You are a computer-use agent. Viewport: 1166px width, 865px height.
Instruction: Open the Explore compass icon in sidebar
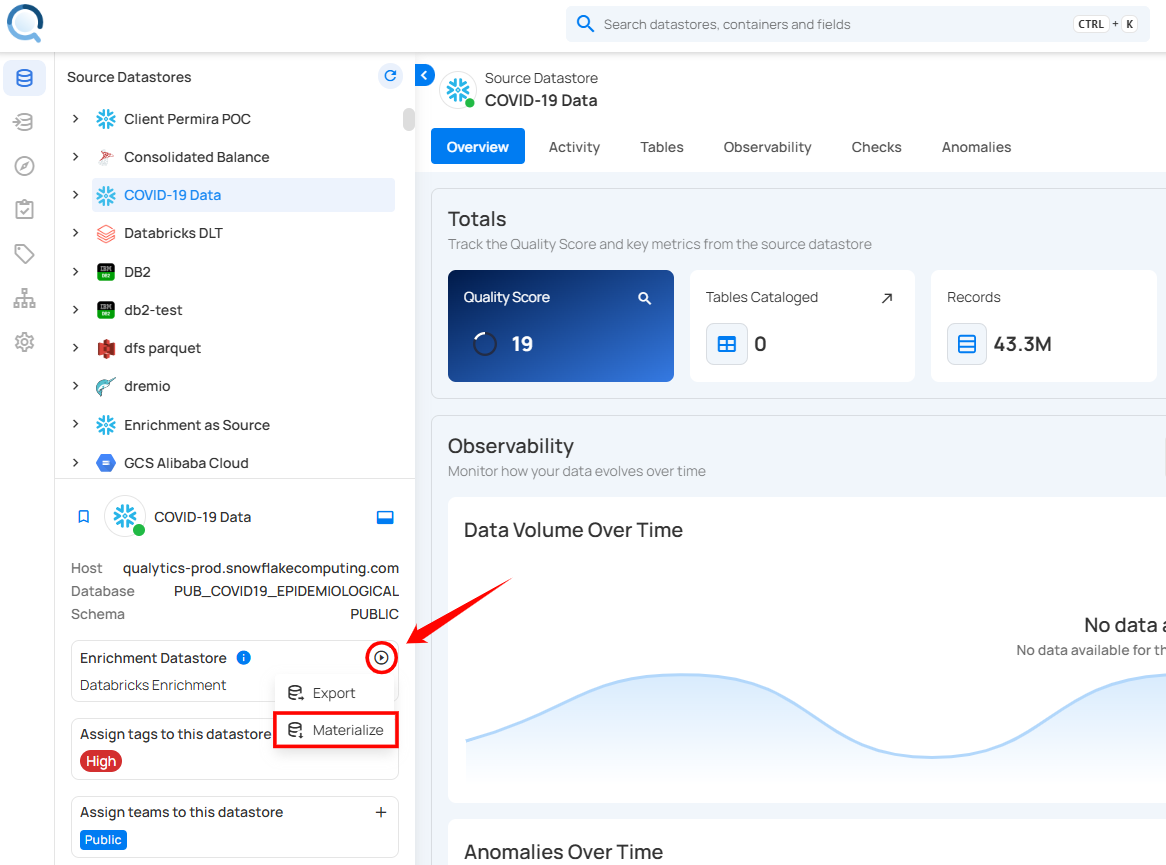(24, 166)
